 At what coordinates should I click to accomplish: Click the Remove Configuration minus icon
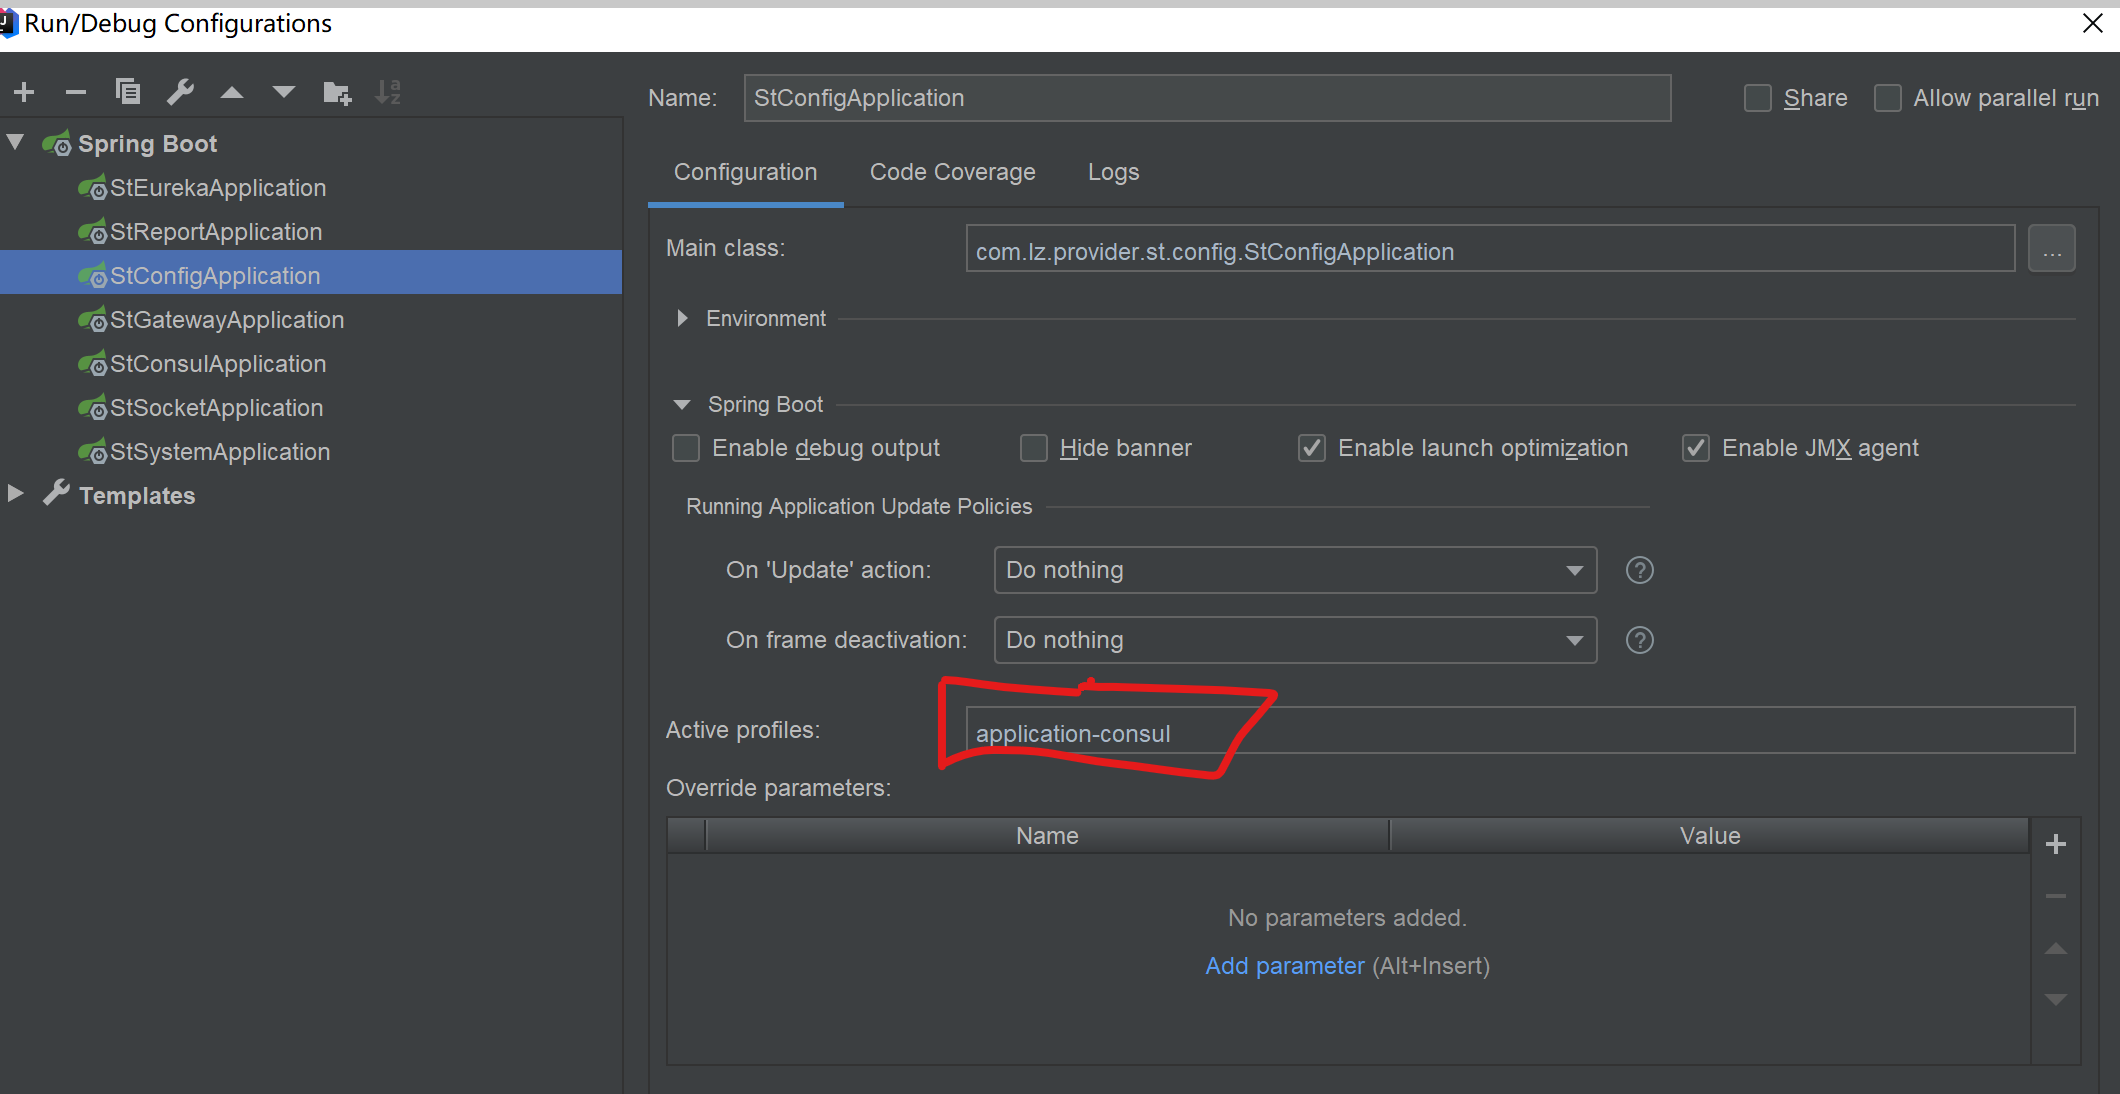point(76,93)
